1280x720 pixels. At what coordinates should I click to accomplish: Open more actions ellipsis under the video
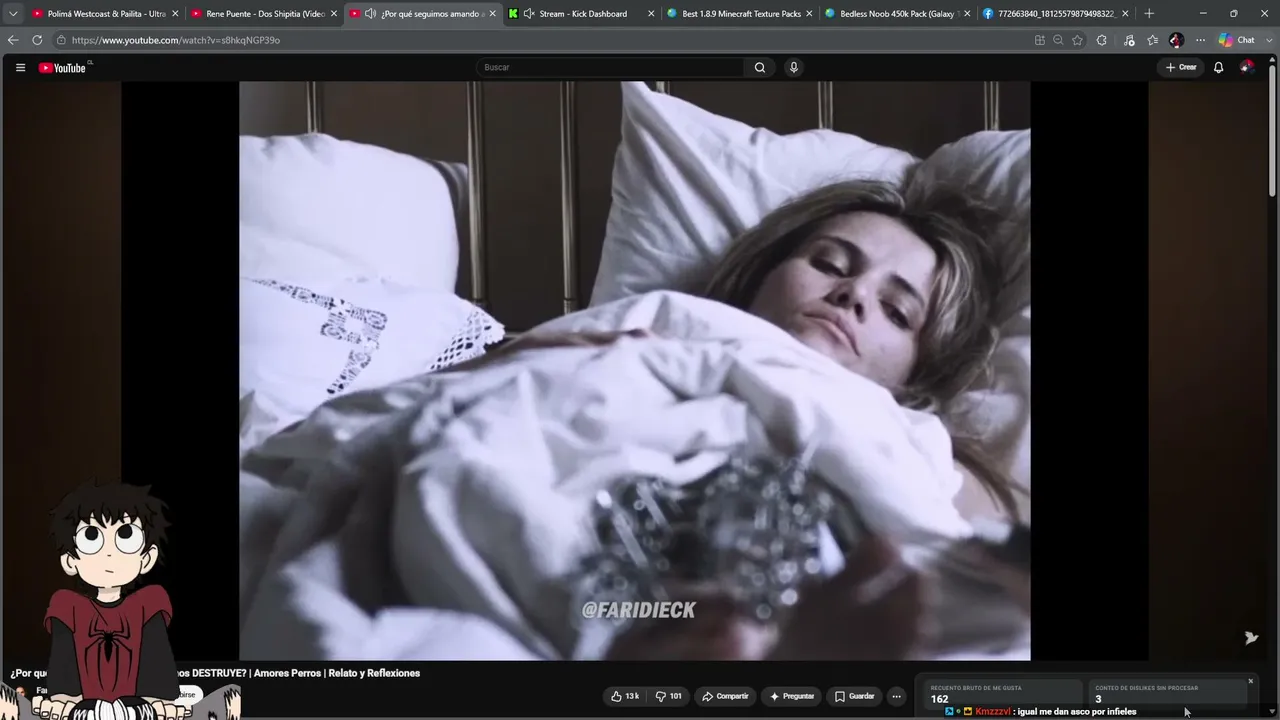click(x=896, y=696)
